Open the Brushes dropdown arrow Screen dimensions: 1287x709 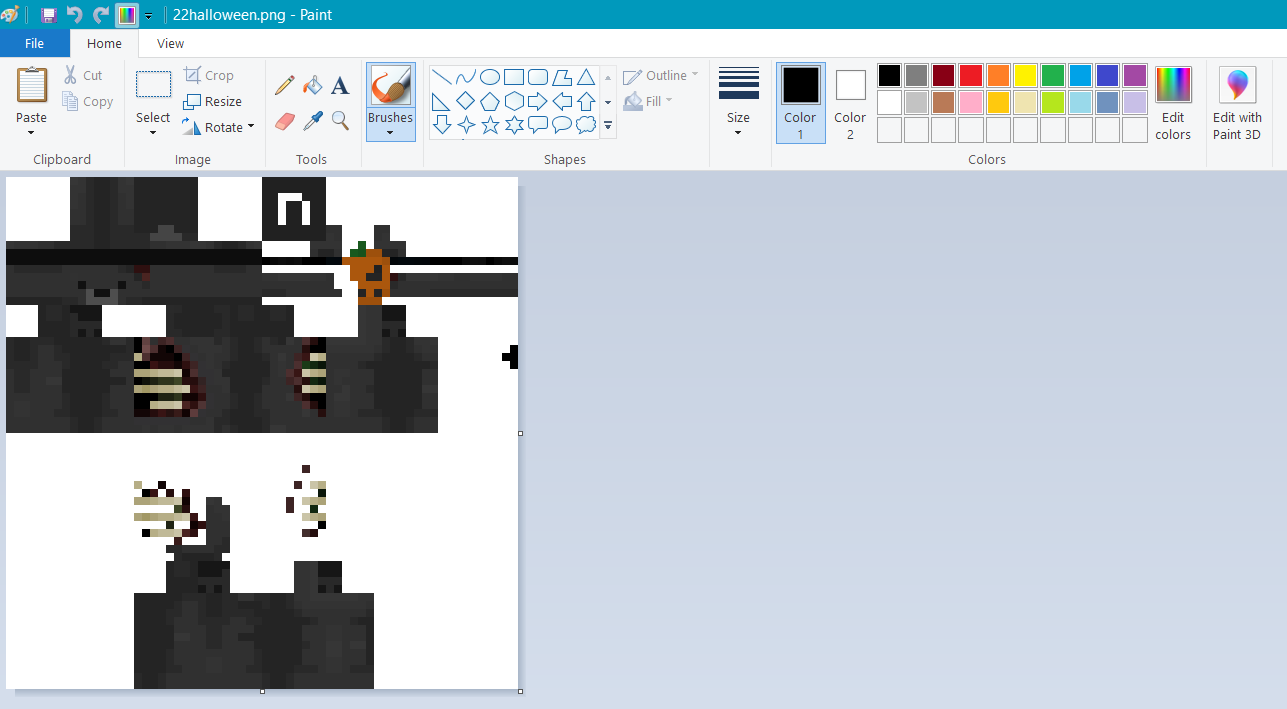(390, 133)
